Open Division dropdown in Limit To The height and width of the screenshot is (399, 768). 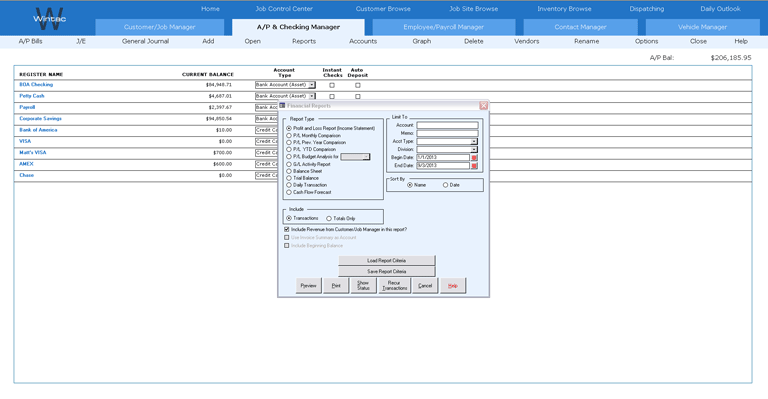pyautogui.click(x=474, y=149)
